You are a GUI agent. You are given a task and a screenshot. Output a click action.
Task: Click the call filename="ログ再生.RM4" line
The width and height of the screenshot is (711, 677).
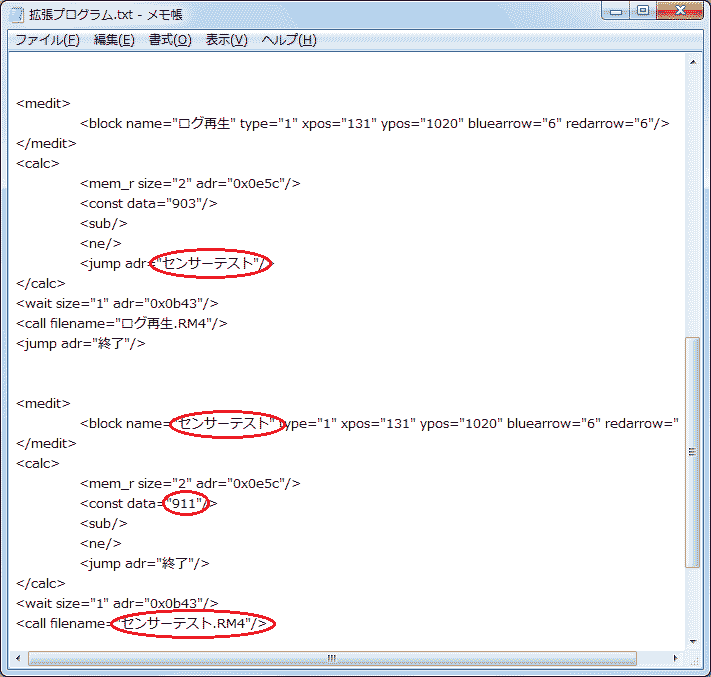(122, 323)
